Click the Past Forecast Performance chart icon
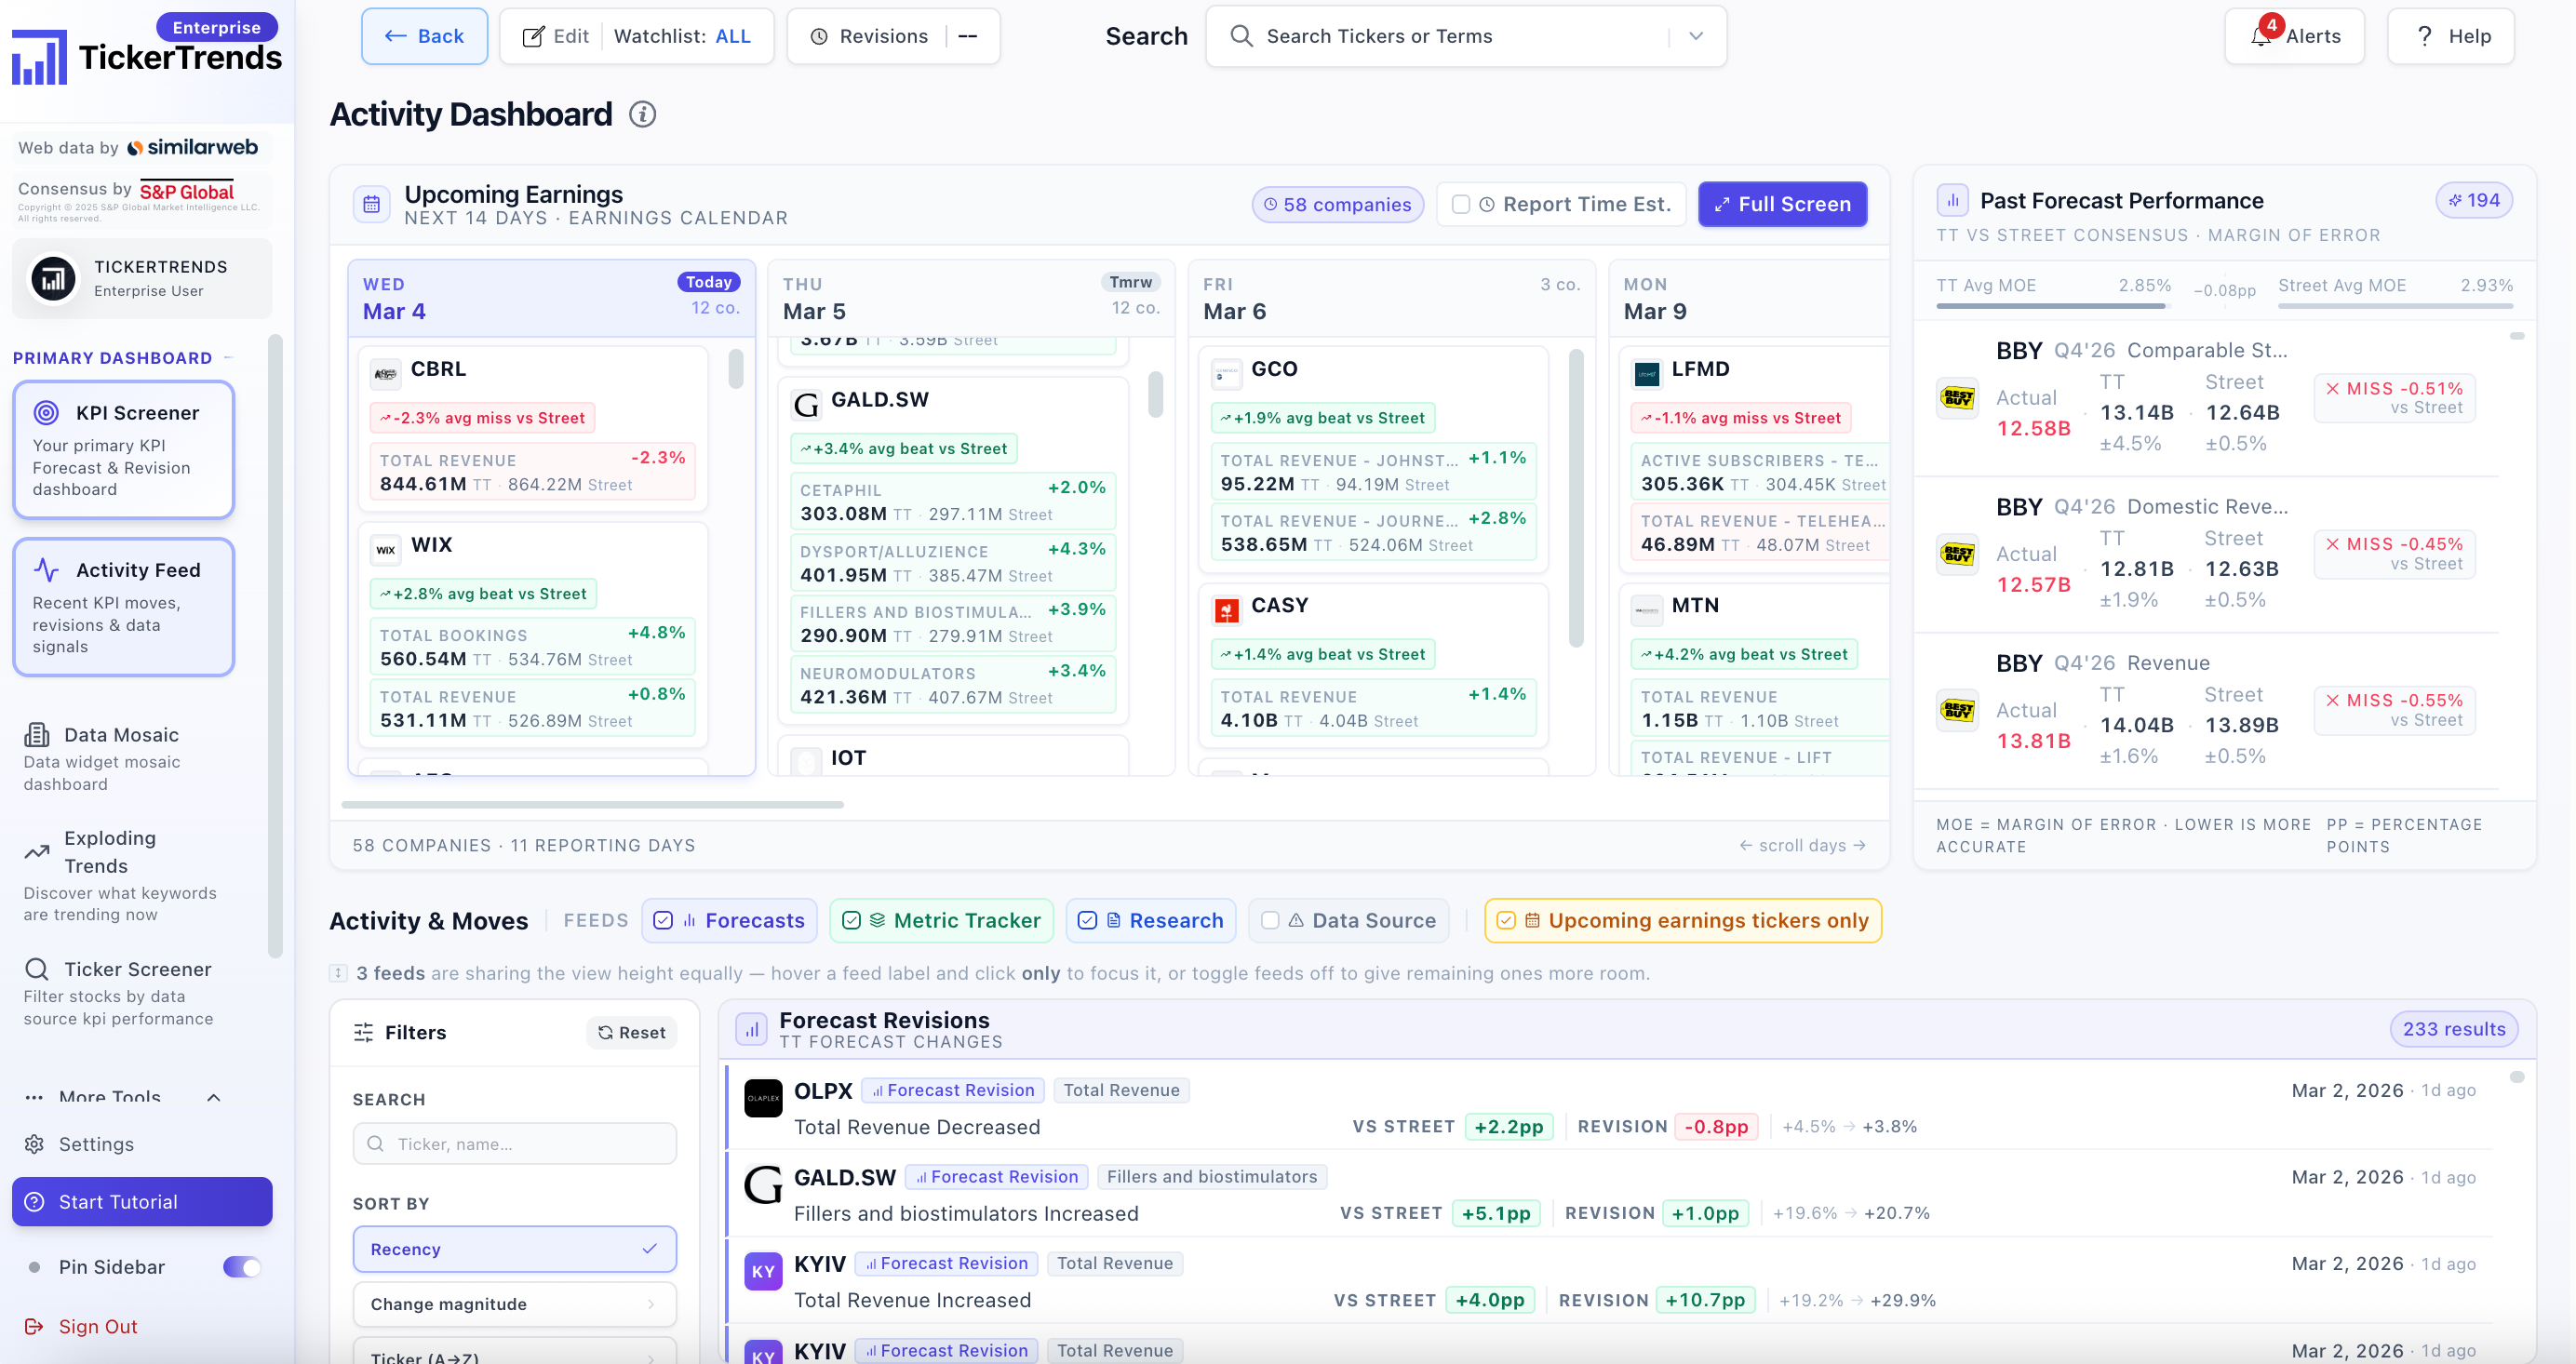The height and width of the screenshot is (1364, 2576). 1952,200
